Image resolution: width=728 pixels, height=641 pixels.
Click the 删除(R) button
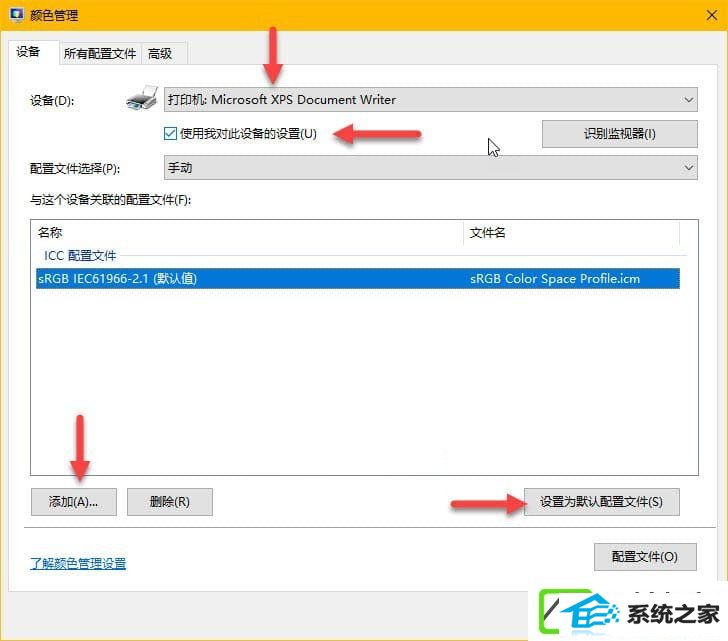(x=170, y=502)
